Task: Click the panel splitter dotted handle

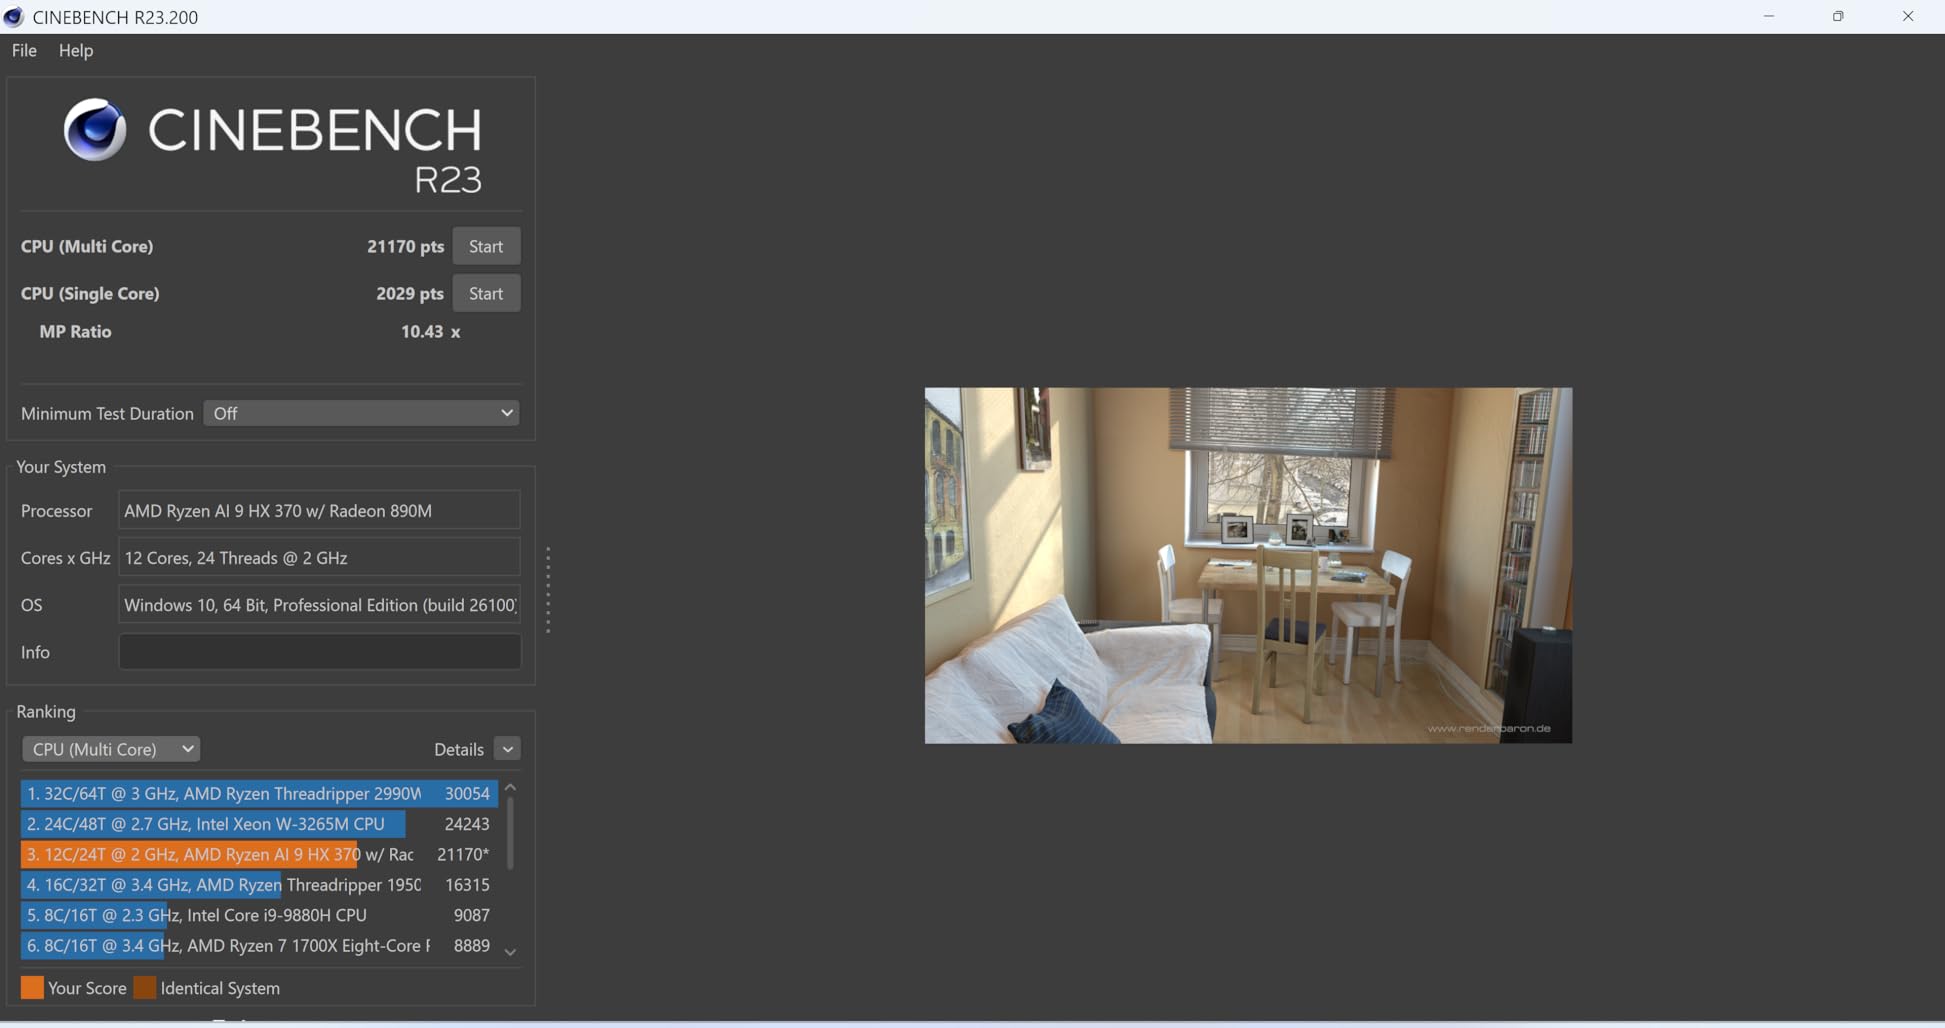Action: pos(548,590)
